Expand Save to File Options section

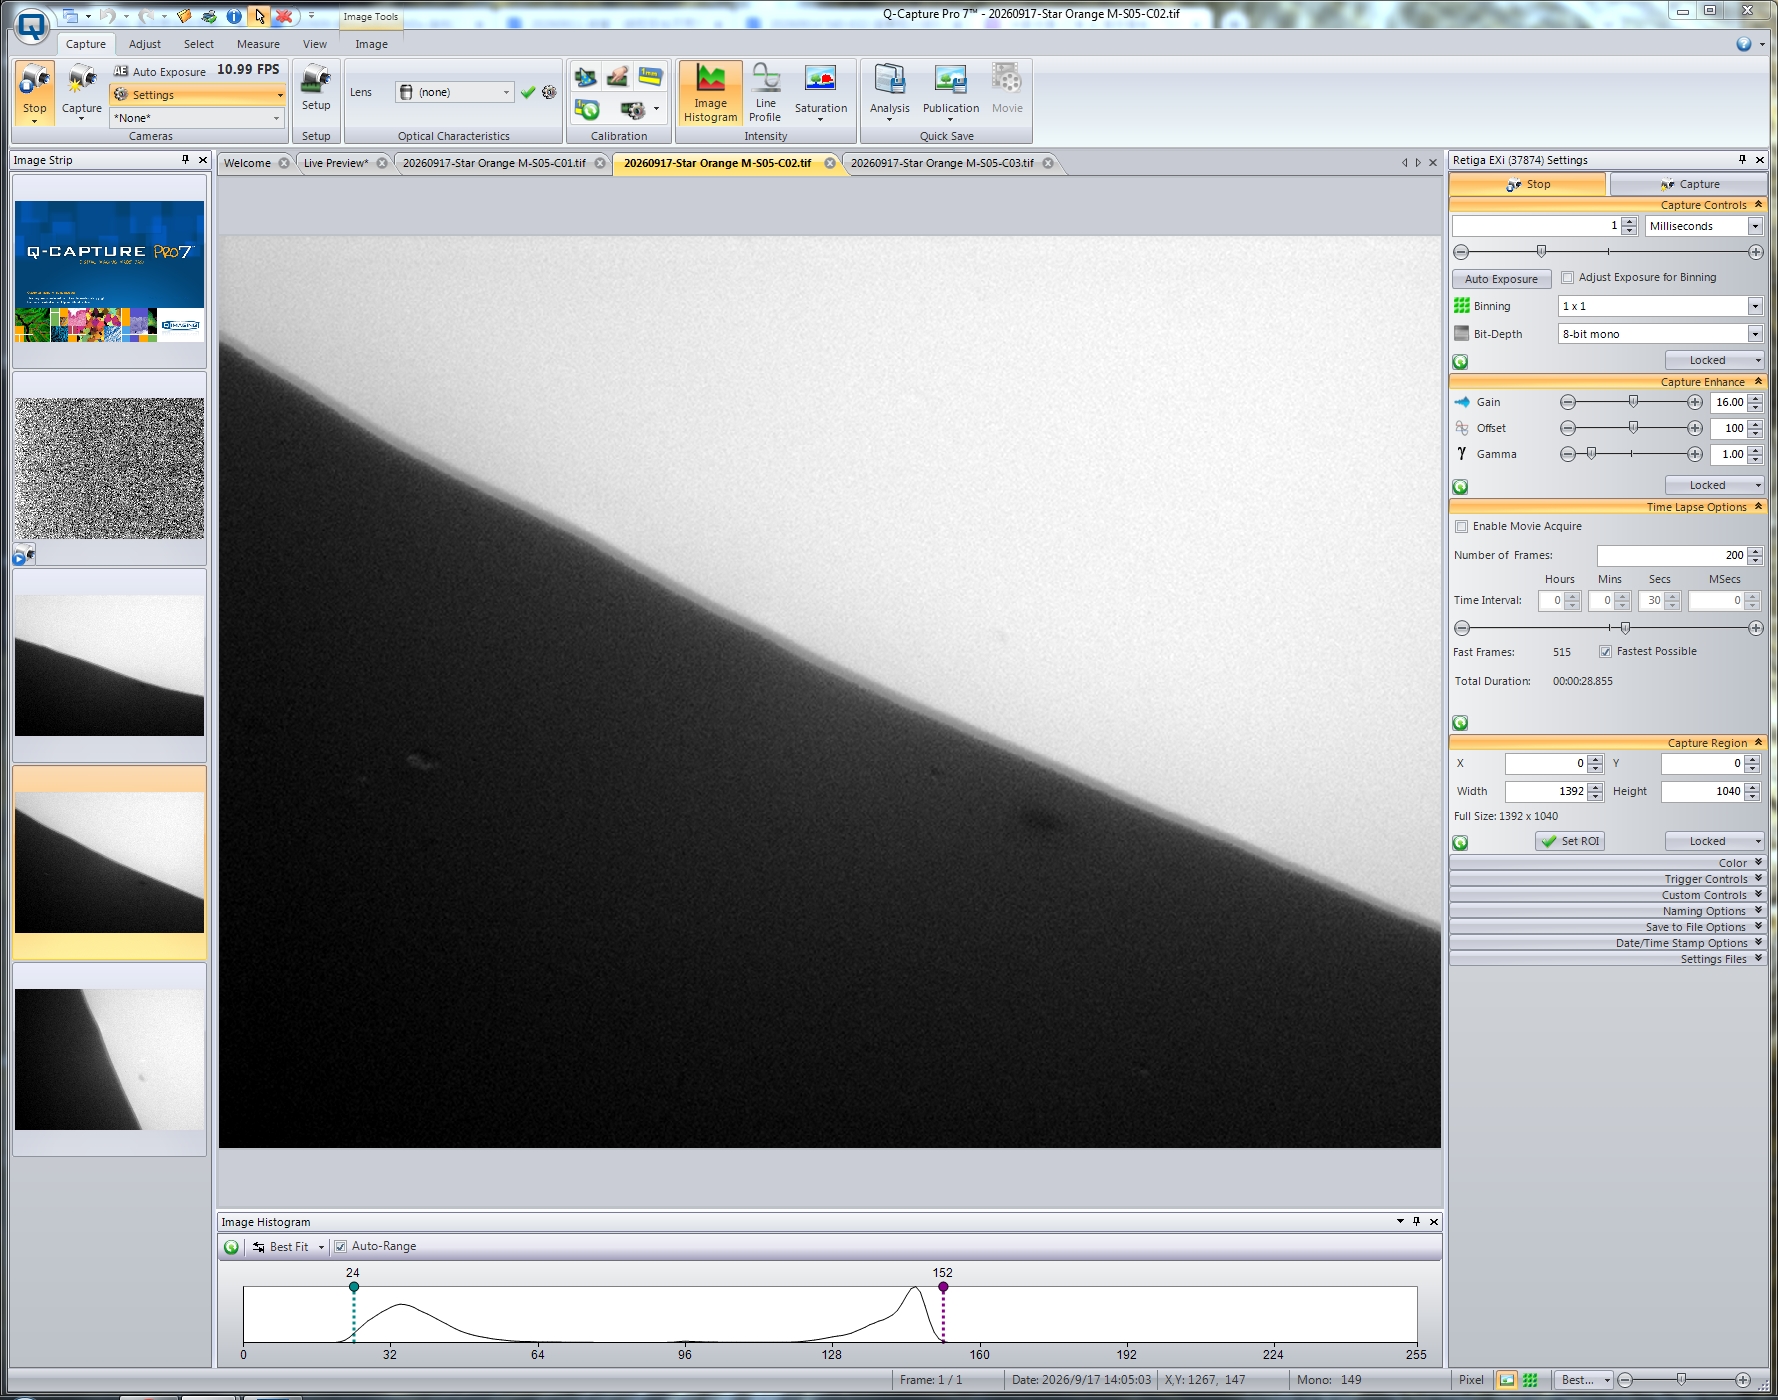point(1607,927)
